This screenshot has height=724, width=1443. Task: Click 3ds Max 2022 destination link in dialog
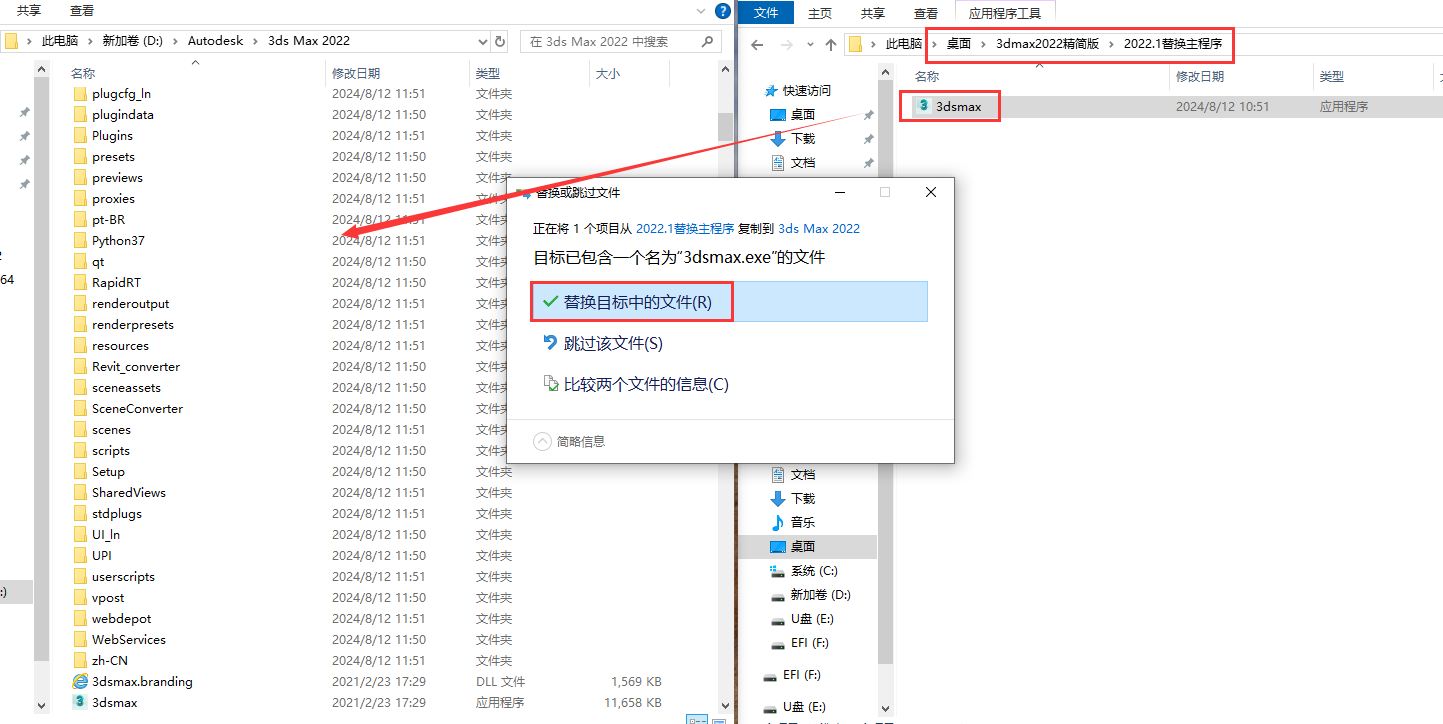[x=819, y=228]
